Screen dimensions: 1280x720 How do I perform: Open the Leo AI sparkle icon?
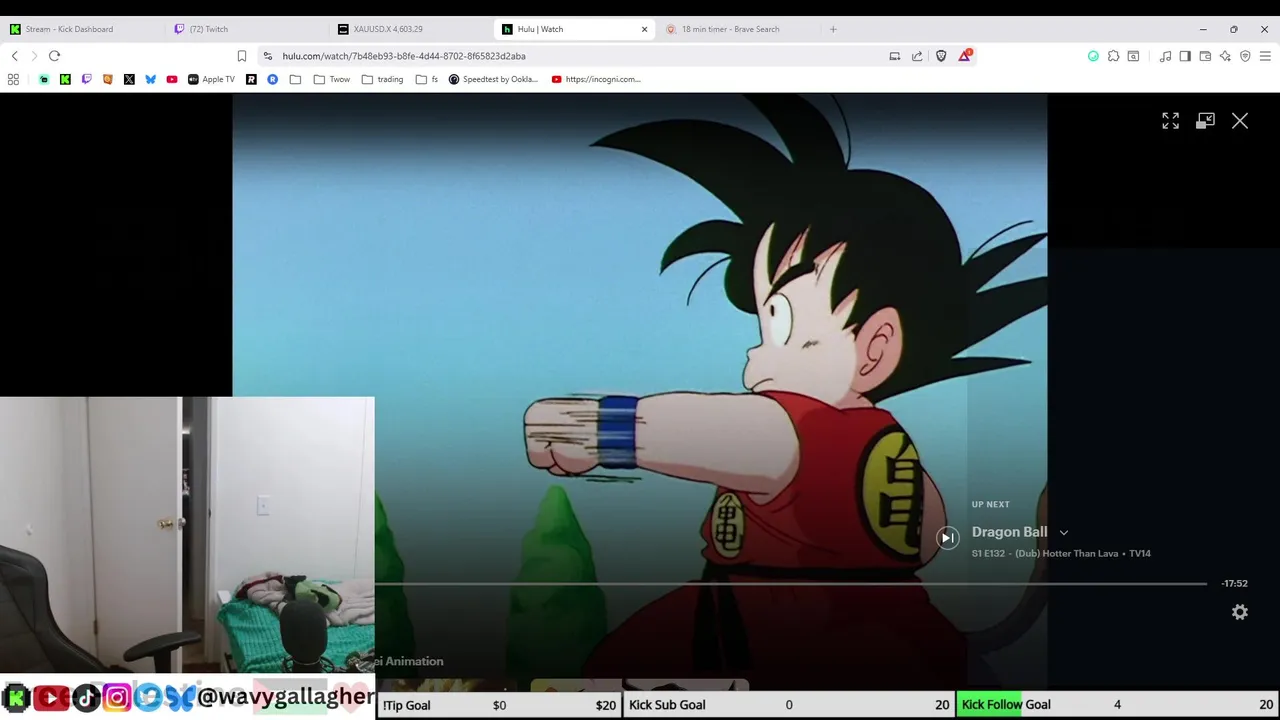(x=1225, y=56)
